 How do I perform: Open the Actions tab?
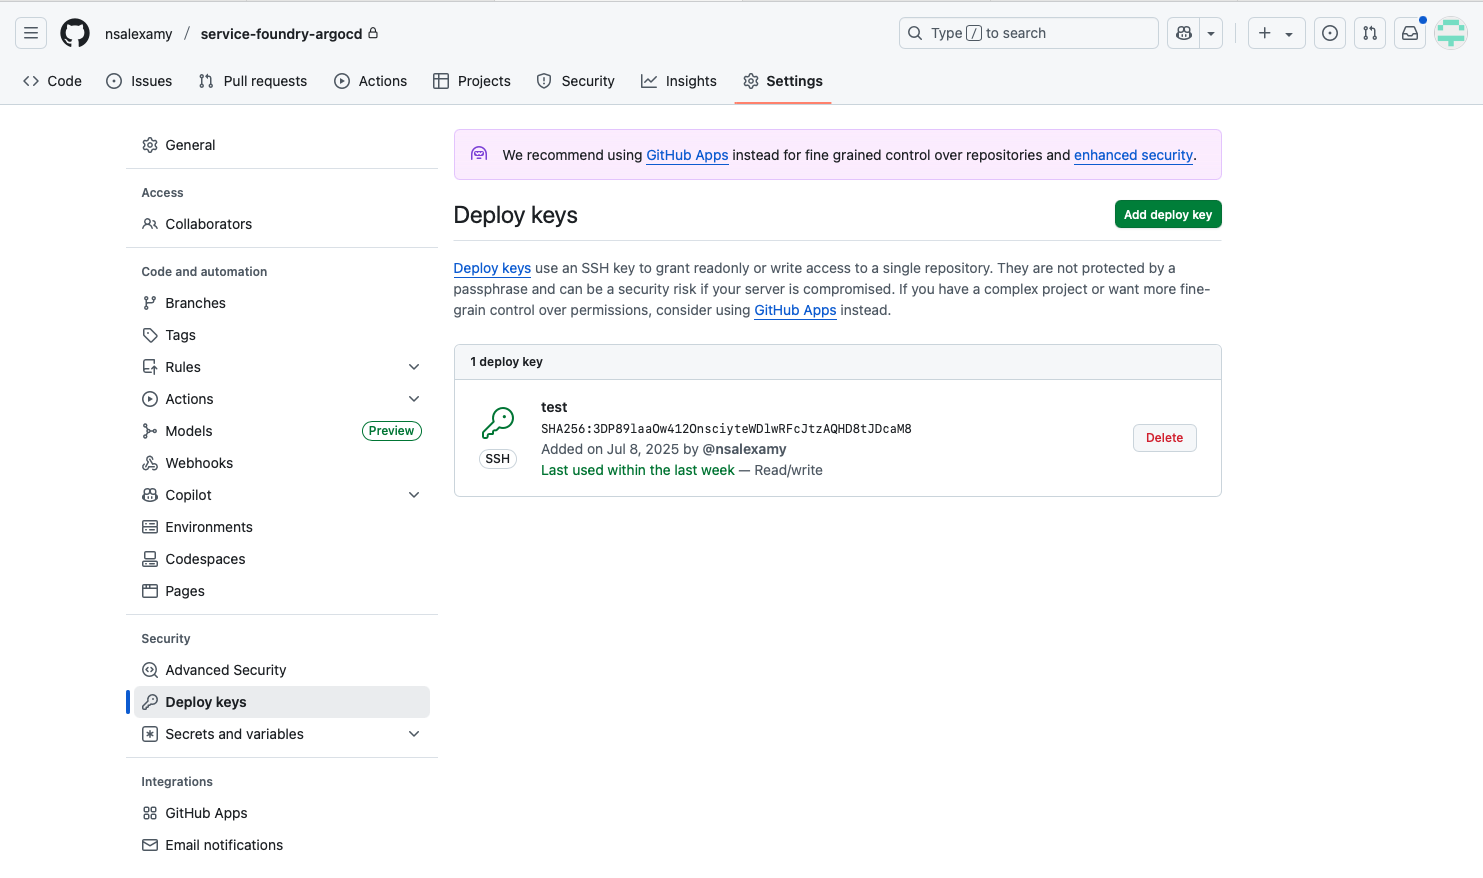pyautogui.click(x=371, y=81)
